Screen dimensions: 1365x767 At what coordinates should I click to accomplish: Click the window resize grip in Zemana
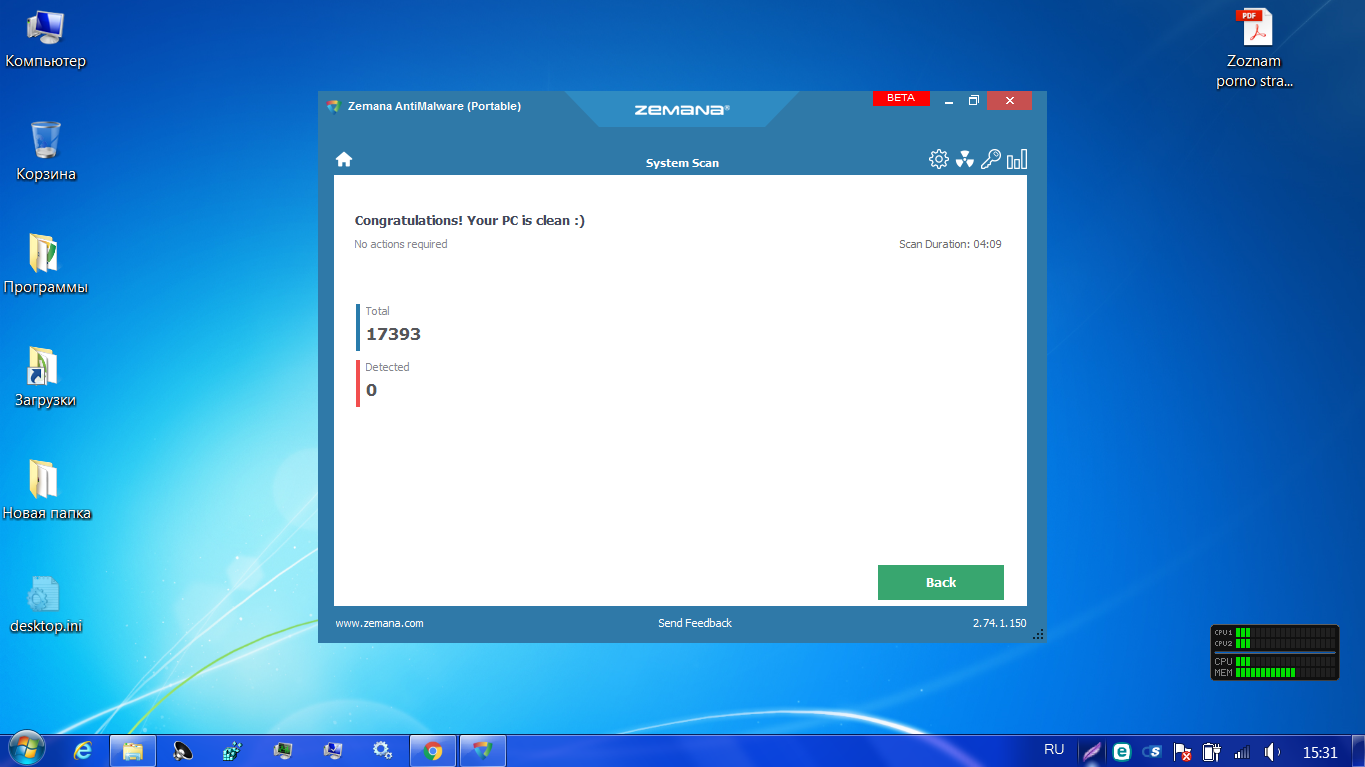point(1038,634)
